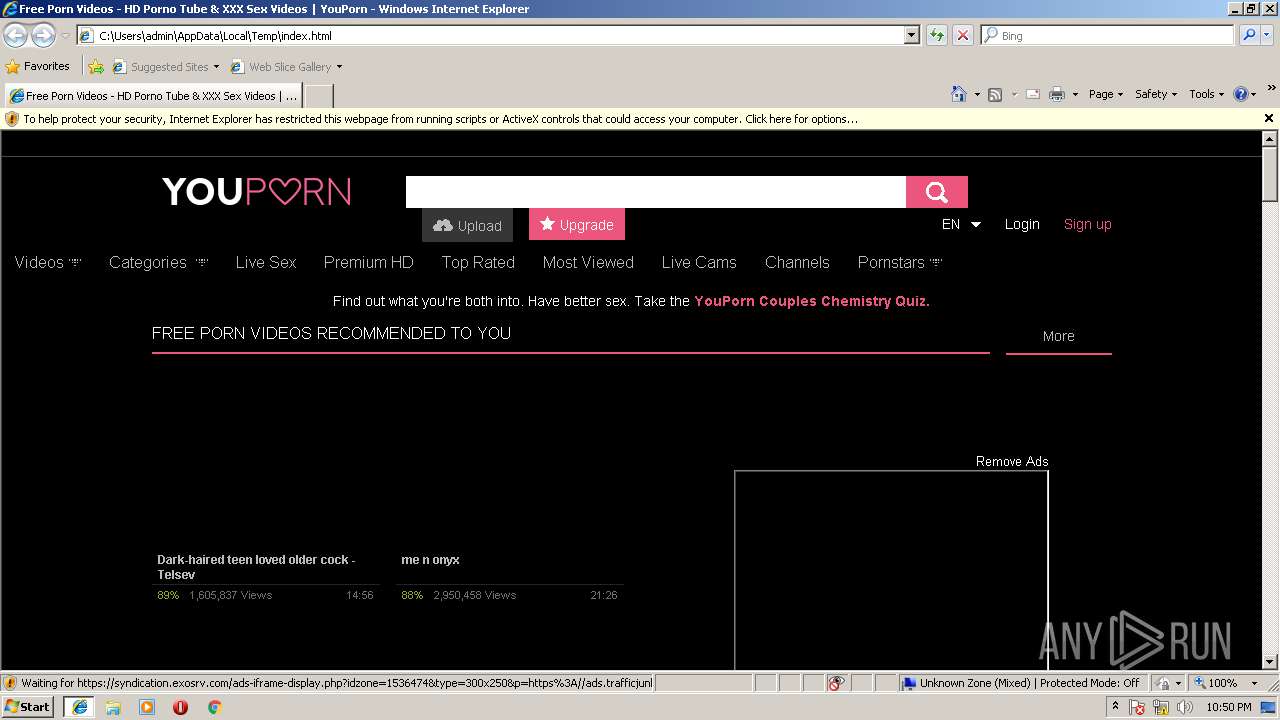Open Internet Explorer from the taskbar

click(80, 707)
